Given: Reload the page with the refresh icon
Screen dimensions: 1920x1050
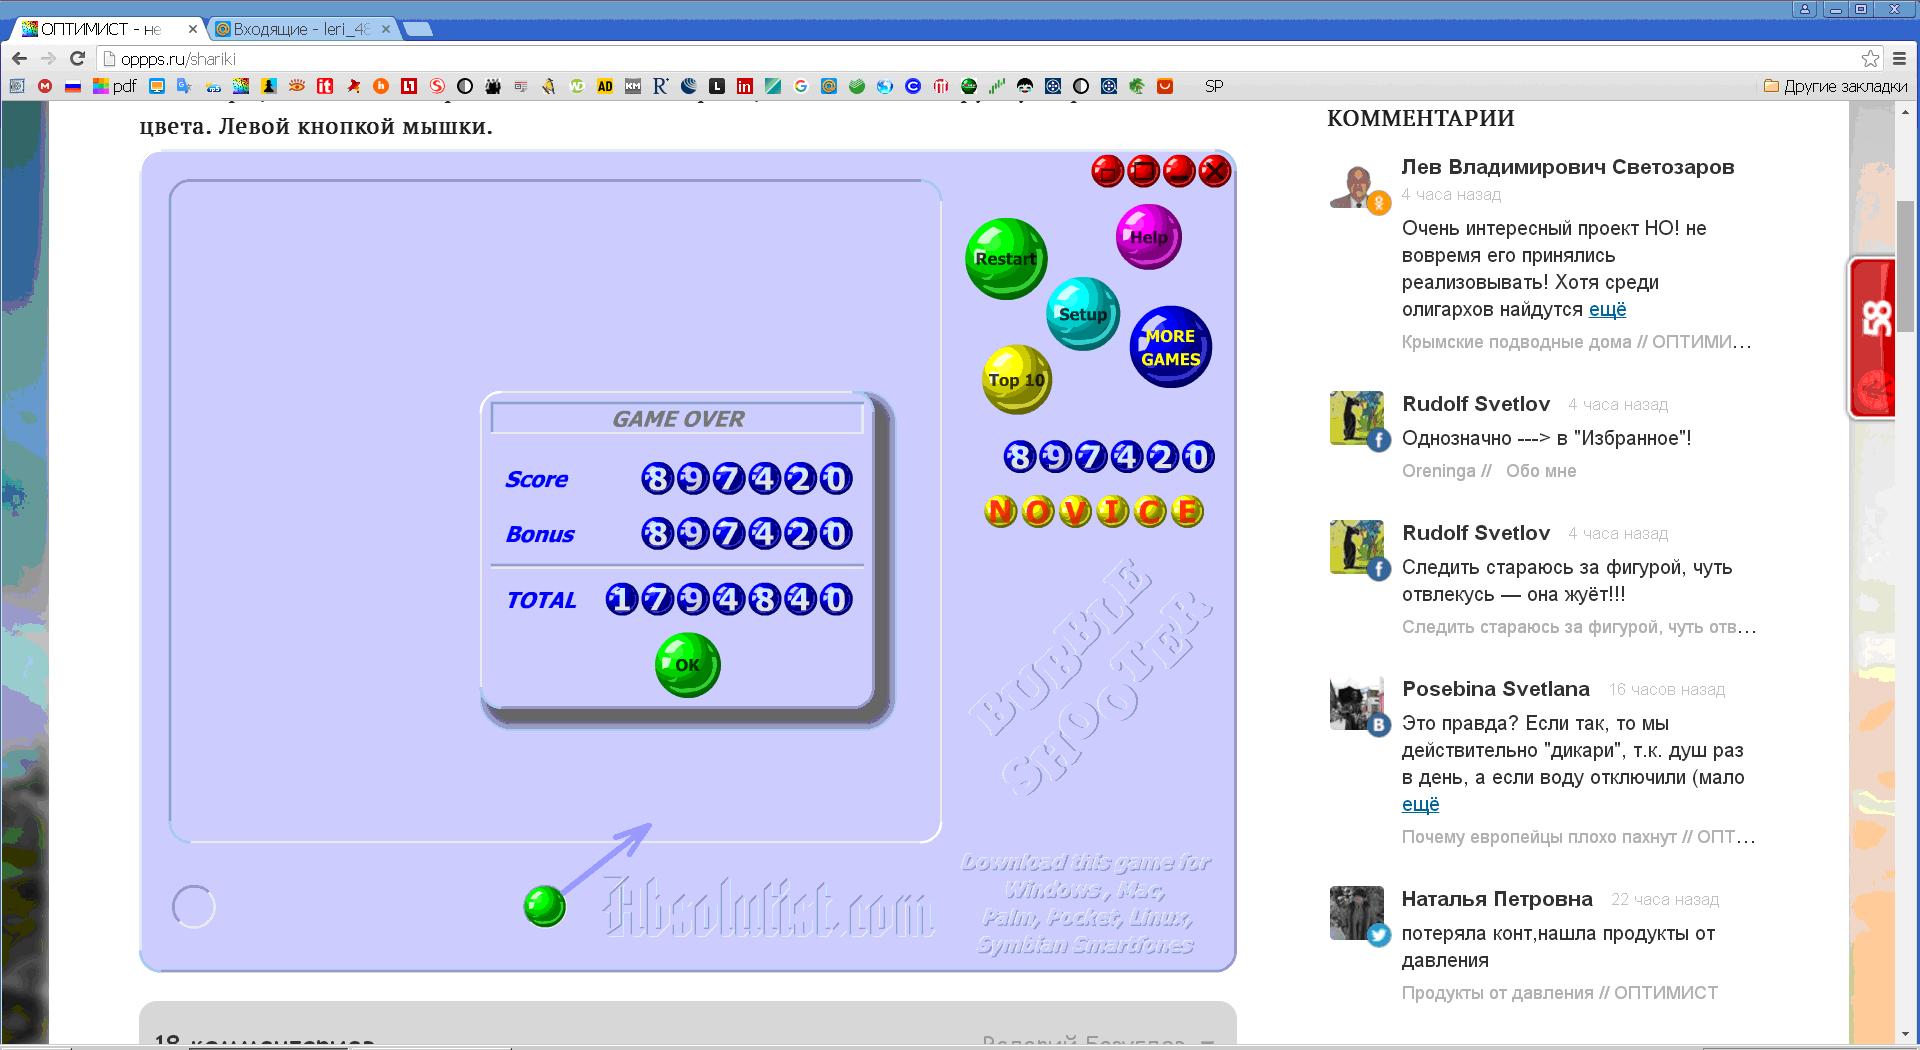Looking at the screenshot, I should (77, 59).
